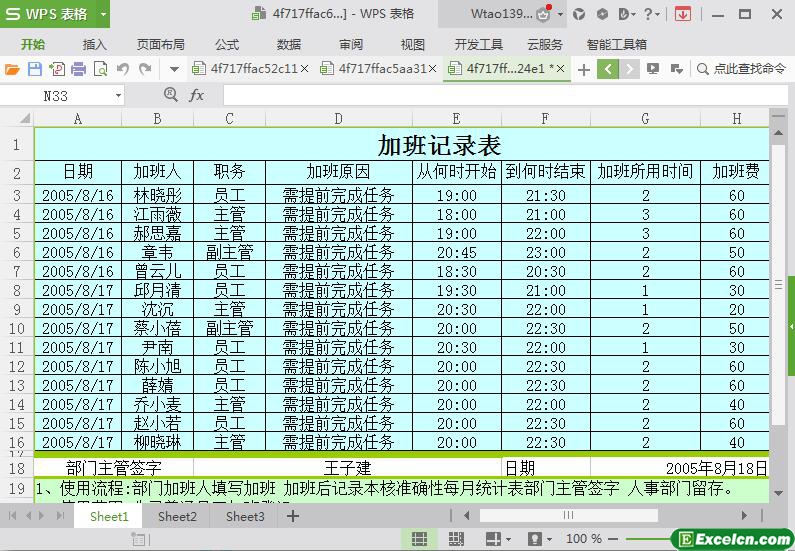Open the Name Box dropdown arrow
Viewport: 795px width, 551px height.
(x=118, y=95)
